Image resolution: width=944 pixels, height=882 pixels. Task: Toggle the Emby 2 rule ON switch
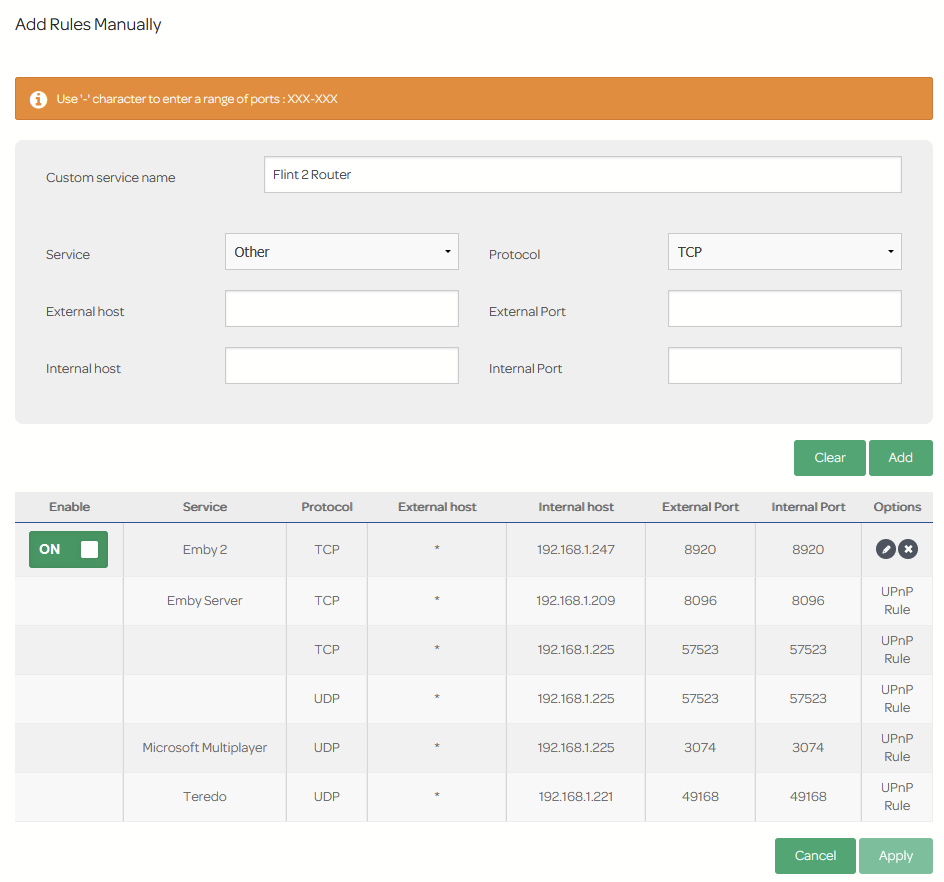coord(68,549)
